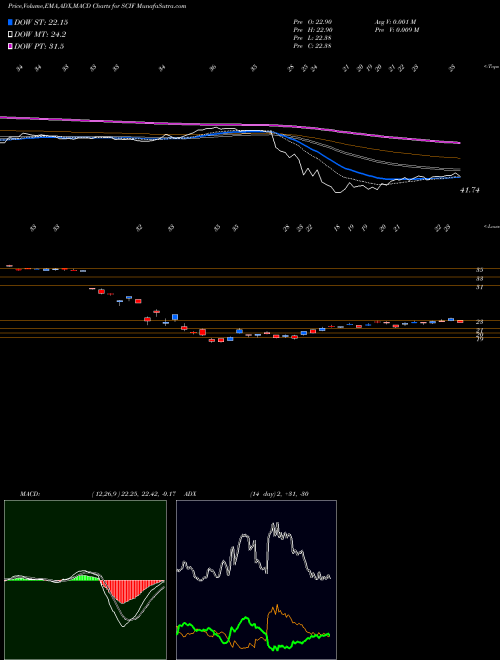Click the 23 price axis label
The image size is (500, 660).
point(479,322)
